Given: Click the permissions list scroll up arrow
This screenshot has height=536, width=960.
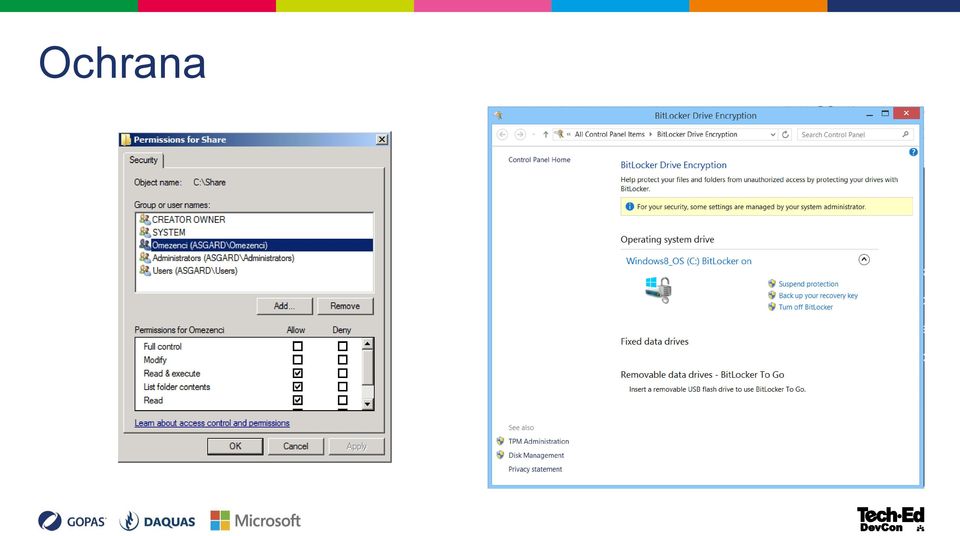Looking at the screenshot, I should tap(367, 344).
